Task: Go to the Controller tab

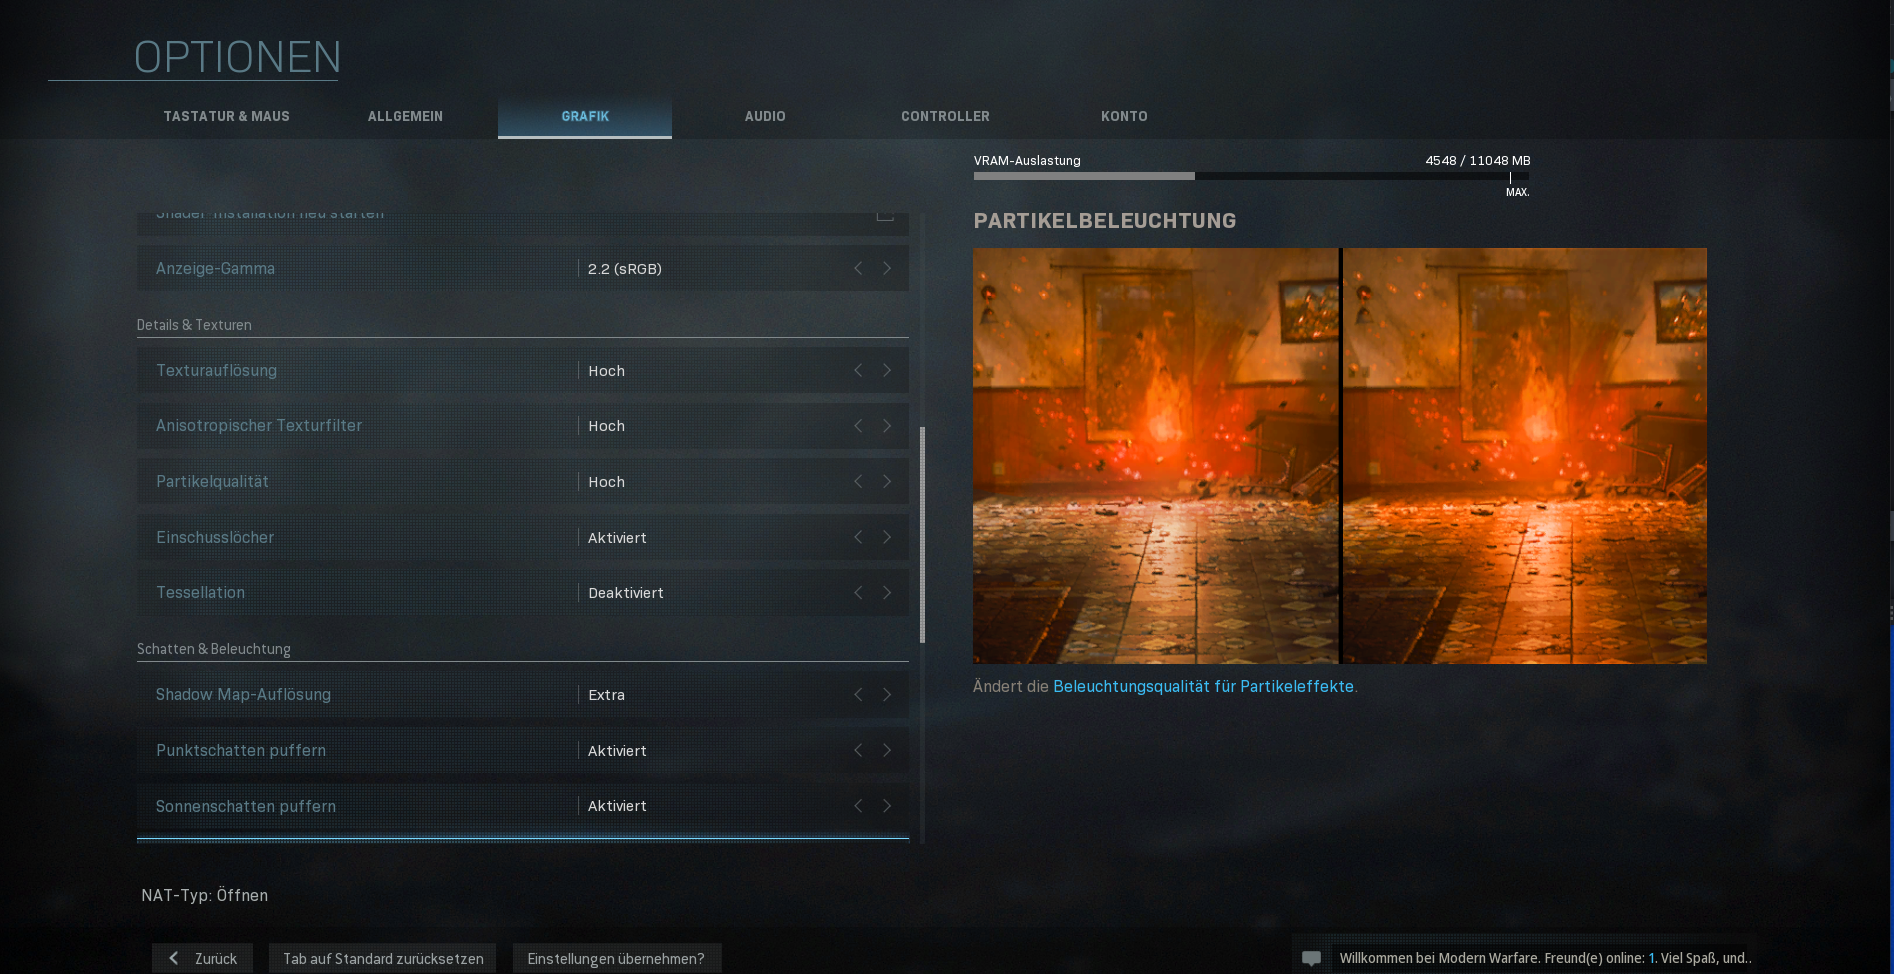Action: [945, 116]
